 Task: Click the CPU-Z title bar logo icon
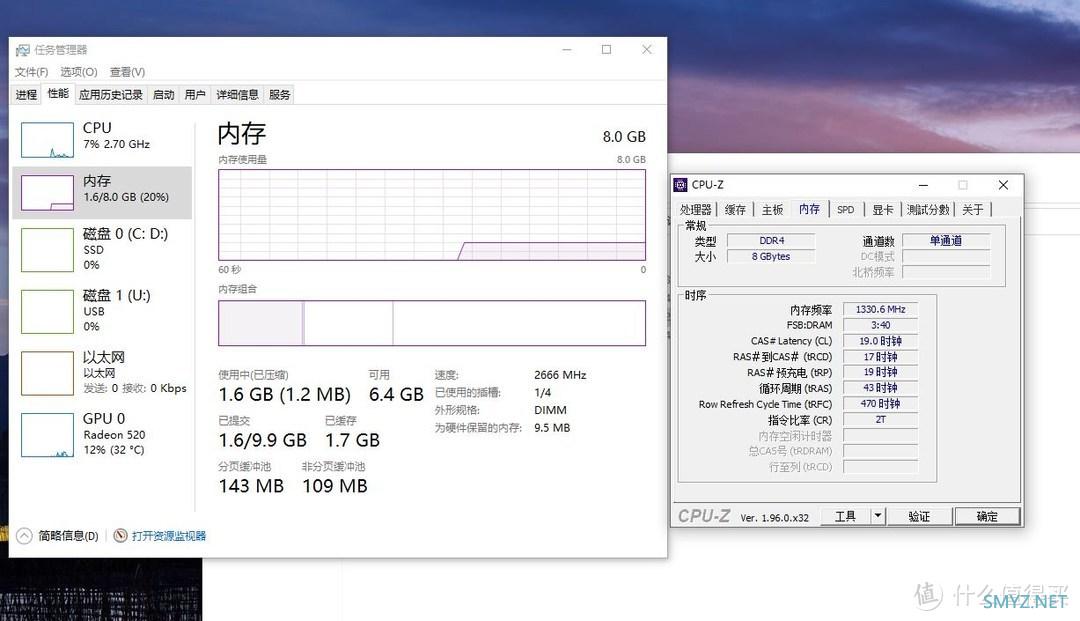pyautogui.click(x=681, y=185)
